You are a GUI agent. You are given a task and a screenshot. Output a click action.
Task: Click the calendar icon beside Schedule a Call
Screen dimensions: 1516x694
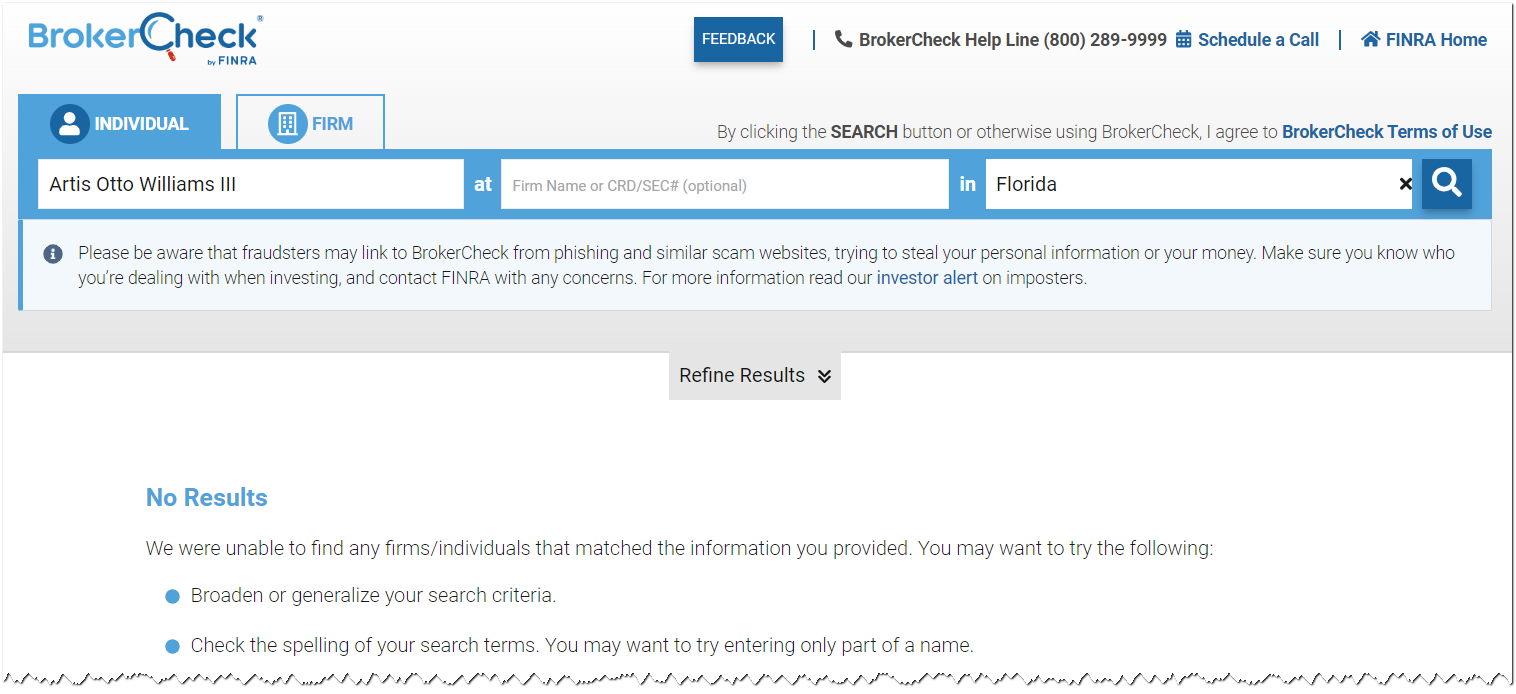[1184, 40]
